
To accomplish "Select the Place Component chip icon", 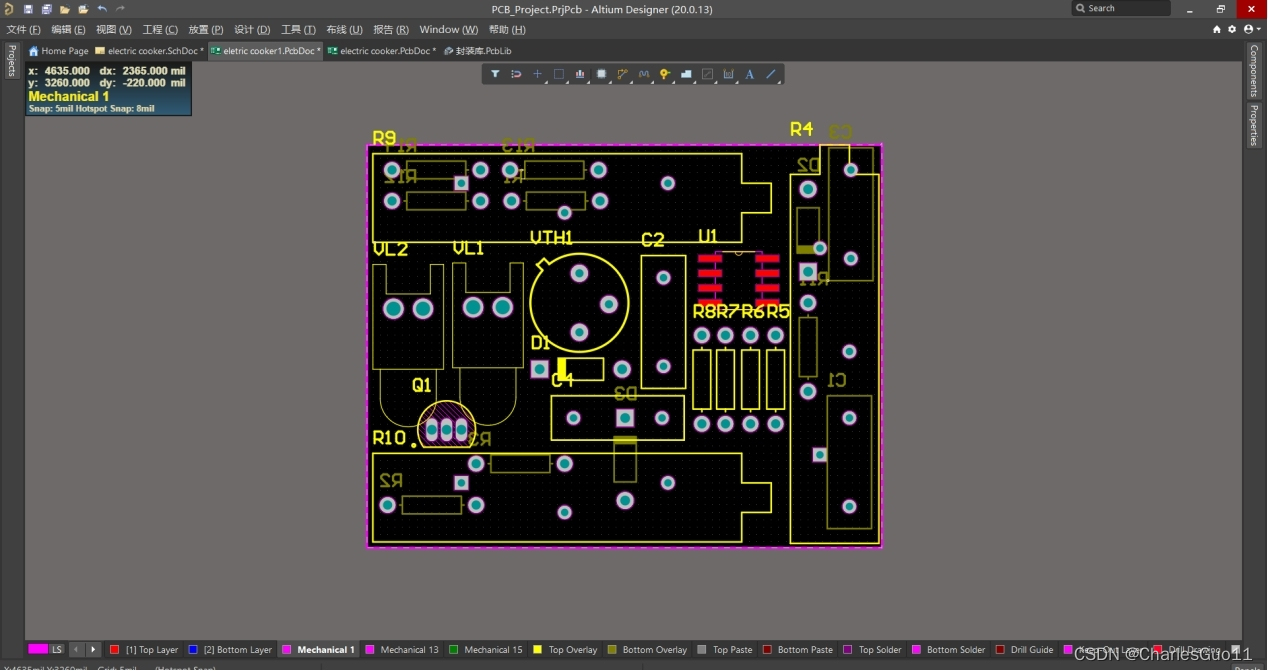I will click(601, 74).
